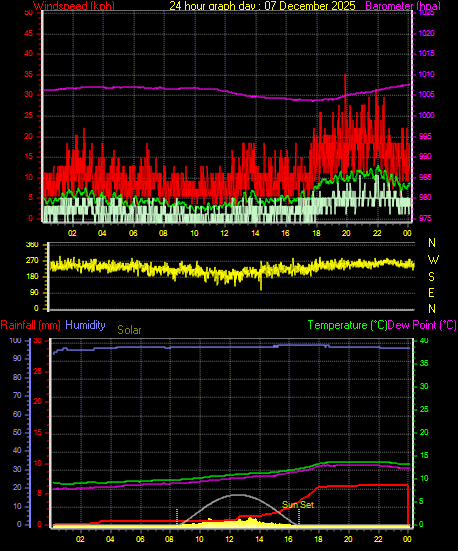The width and height of the screenshot is (458, 551).
Task: Click the Humidity legend label
Action: point(85,325)
